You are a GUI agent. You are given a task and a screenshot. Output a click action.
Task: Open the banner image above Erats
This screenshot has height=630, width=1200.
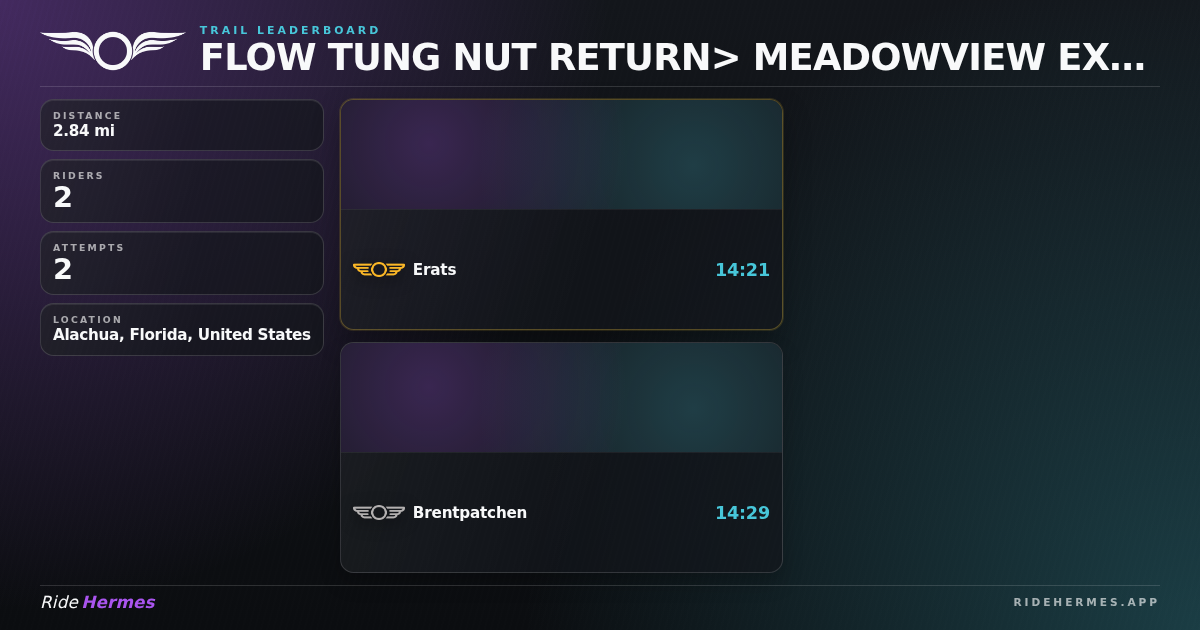click(561, 155)
